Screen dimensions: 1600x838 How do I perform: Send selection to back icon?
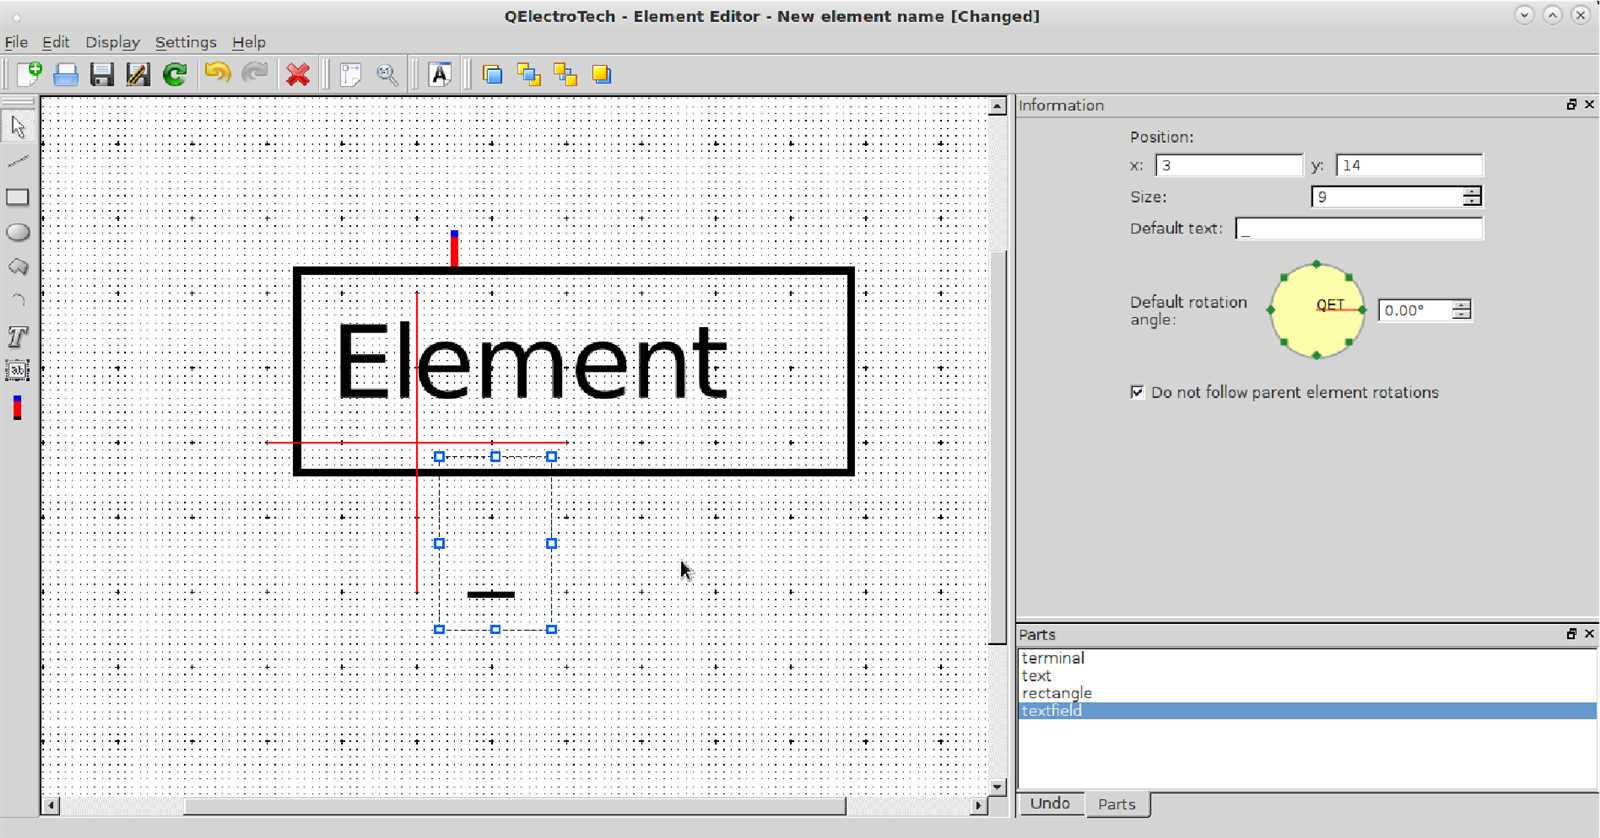[602, 74]
